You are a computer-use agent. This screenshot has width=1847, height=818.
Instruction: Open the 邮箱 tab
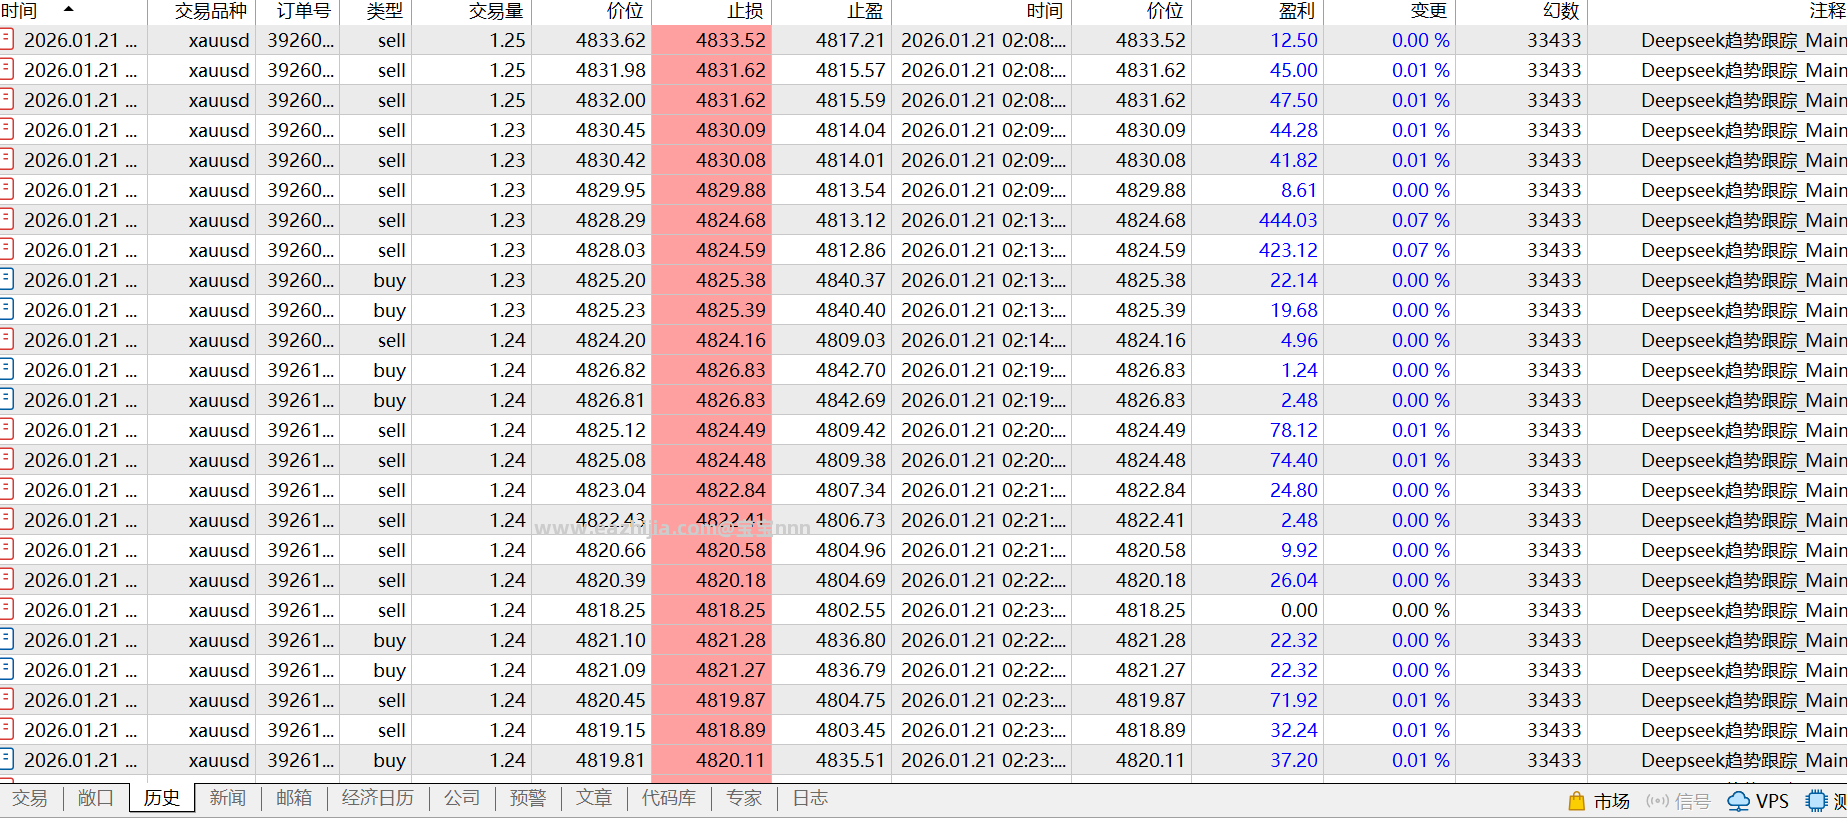(293, 798)
